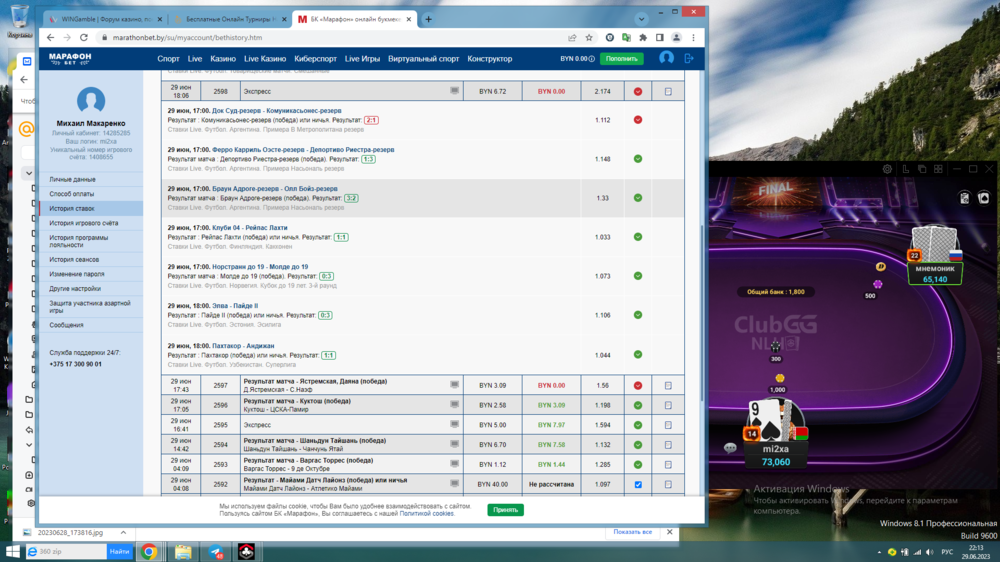Open ClubGG settings gear icon
Screen dimensions: 1000x562
point(887,169)
